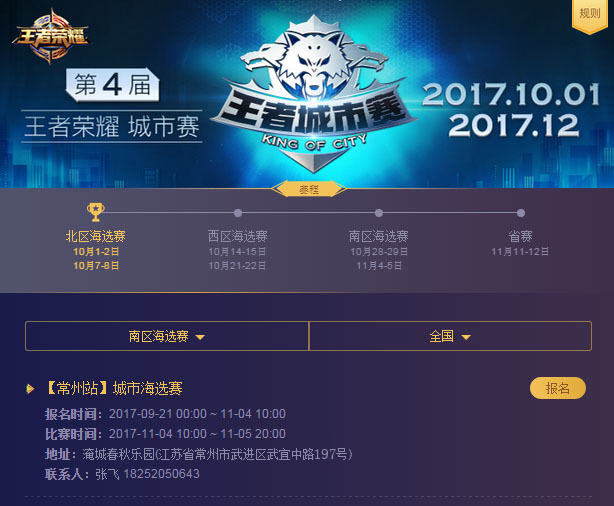Switch to 西区海选赛 stage

pos(238,236)
